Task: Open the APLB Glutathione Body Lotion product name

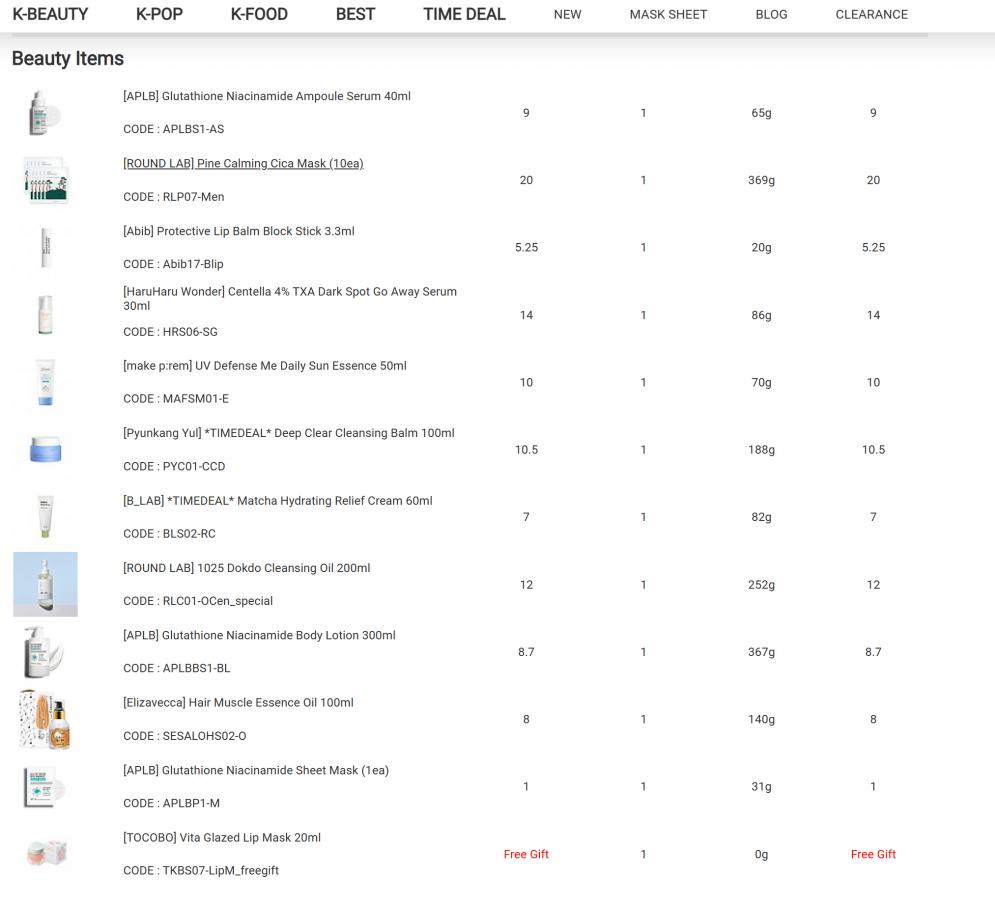Action: point(259,635)
